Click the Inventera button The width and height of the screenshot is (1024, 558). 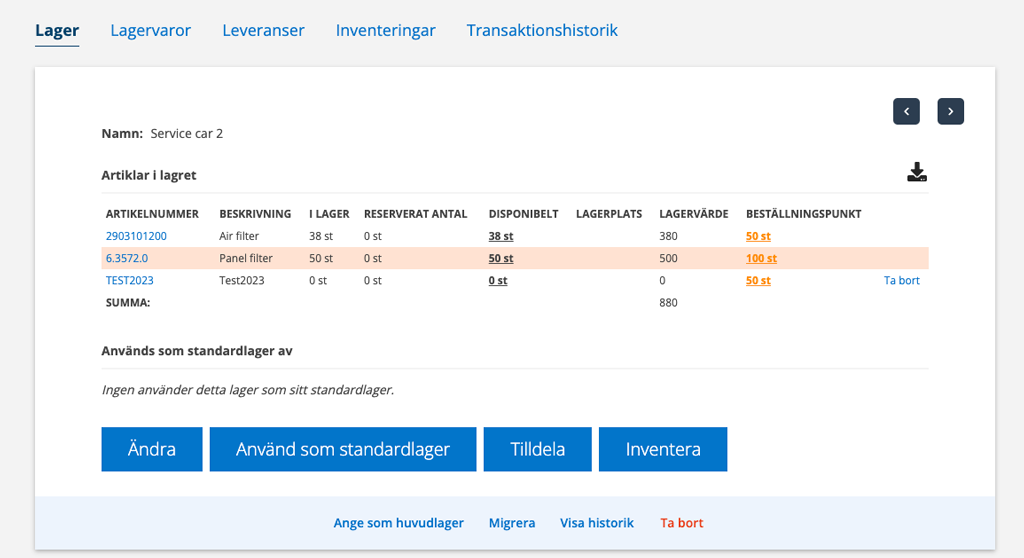click(x=663, y=450)
